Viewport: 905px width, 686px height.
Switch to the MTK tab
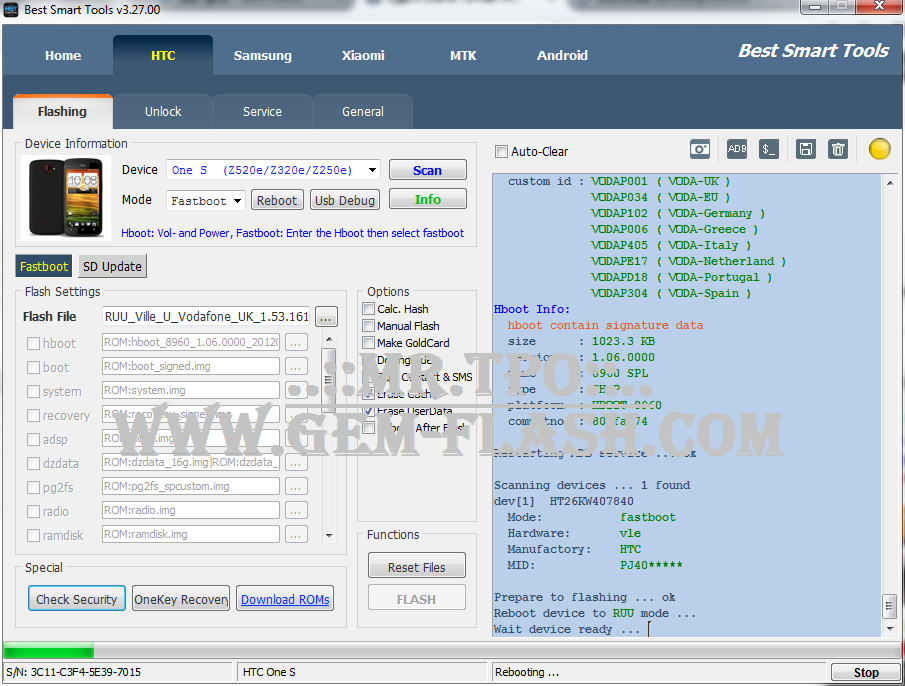coord(463,55)
